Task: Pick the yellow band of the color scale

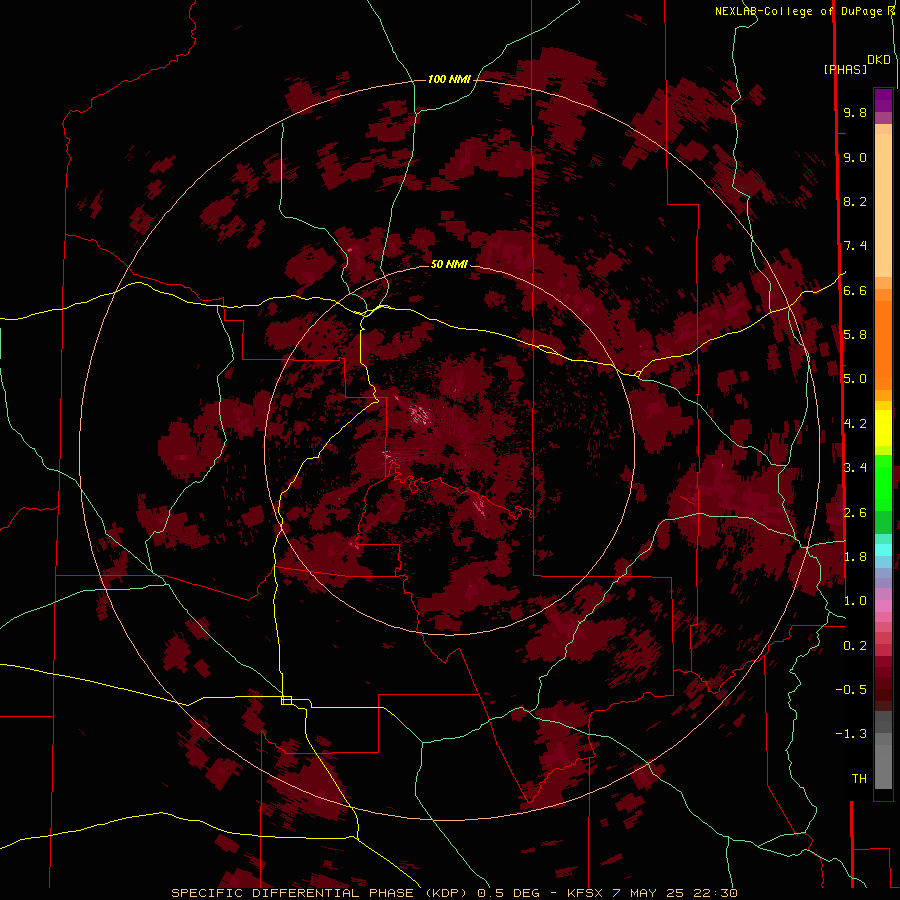Action: [883, 428]
